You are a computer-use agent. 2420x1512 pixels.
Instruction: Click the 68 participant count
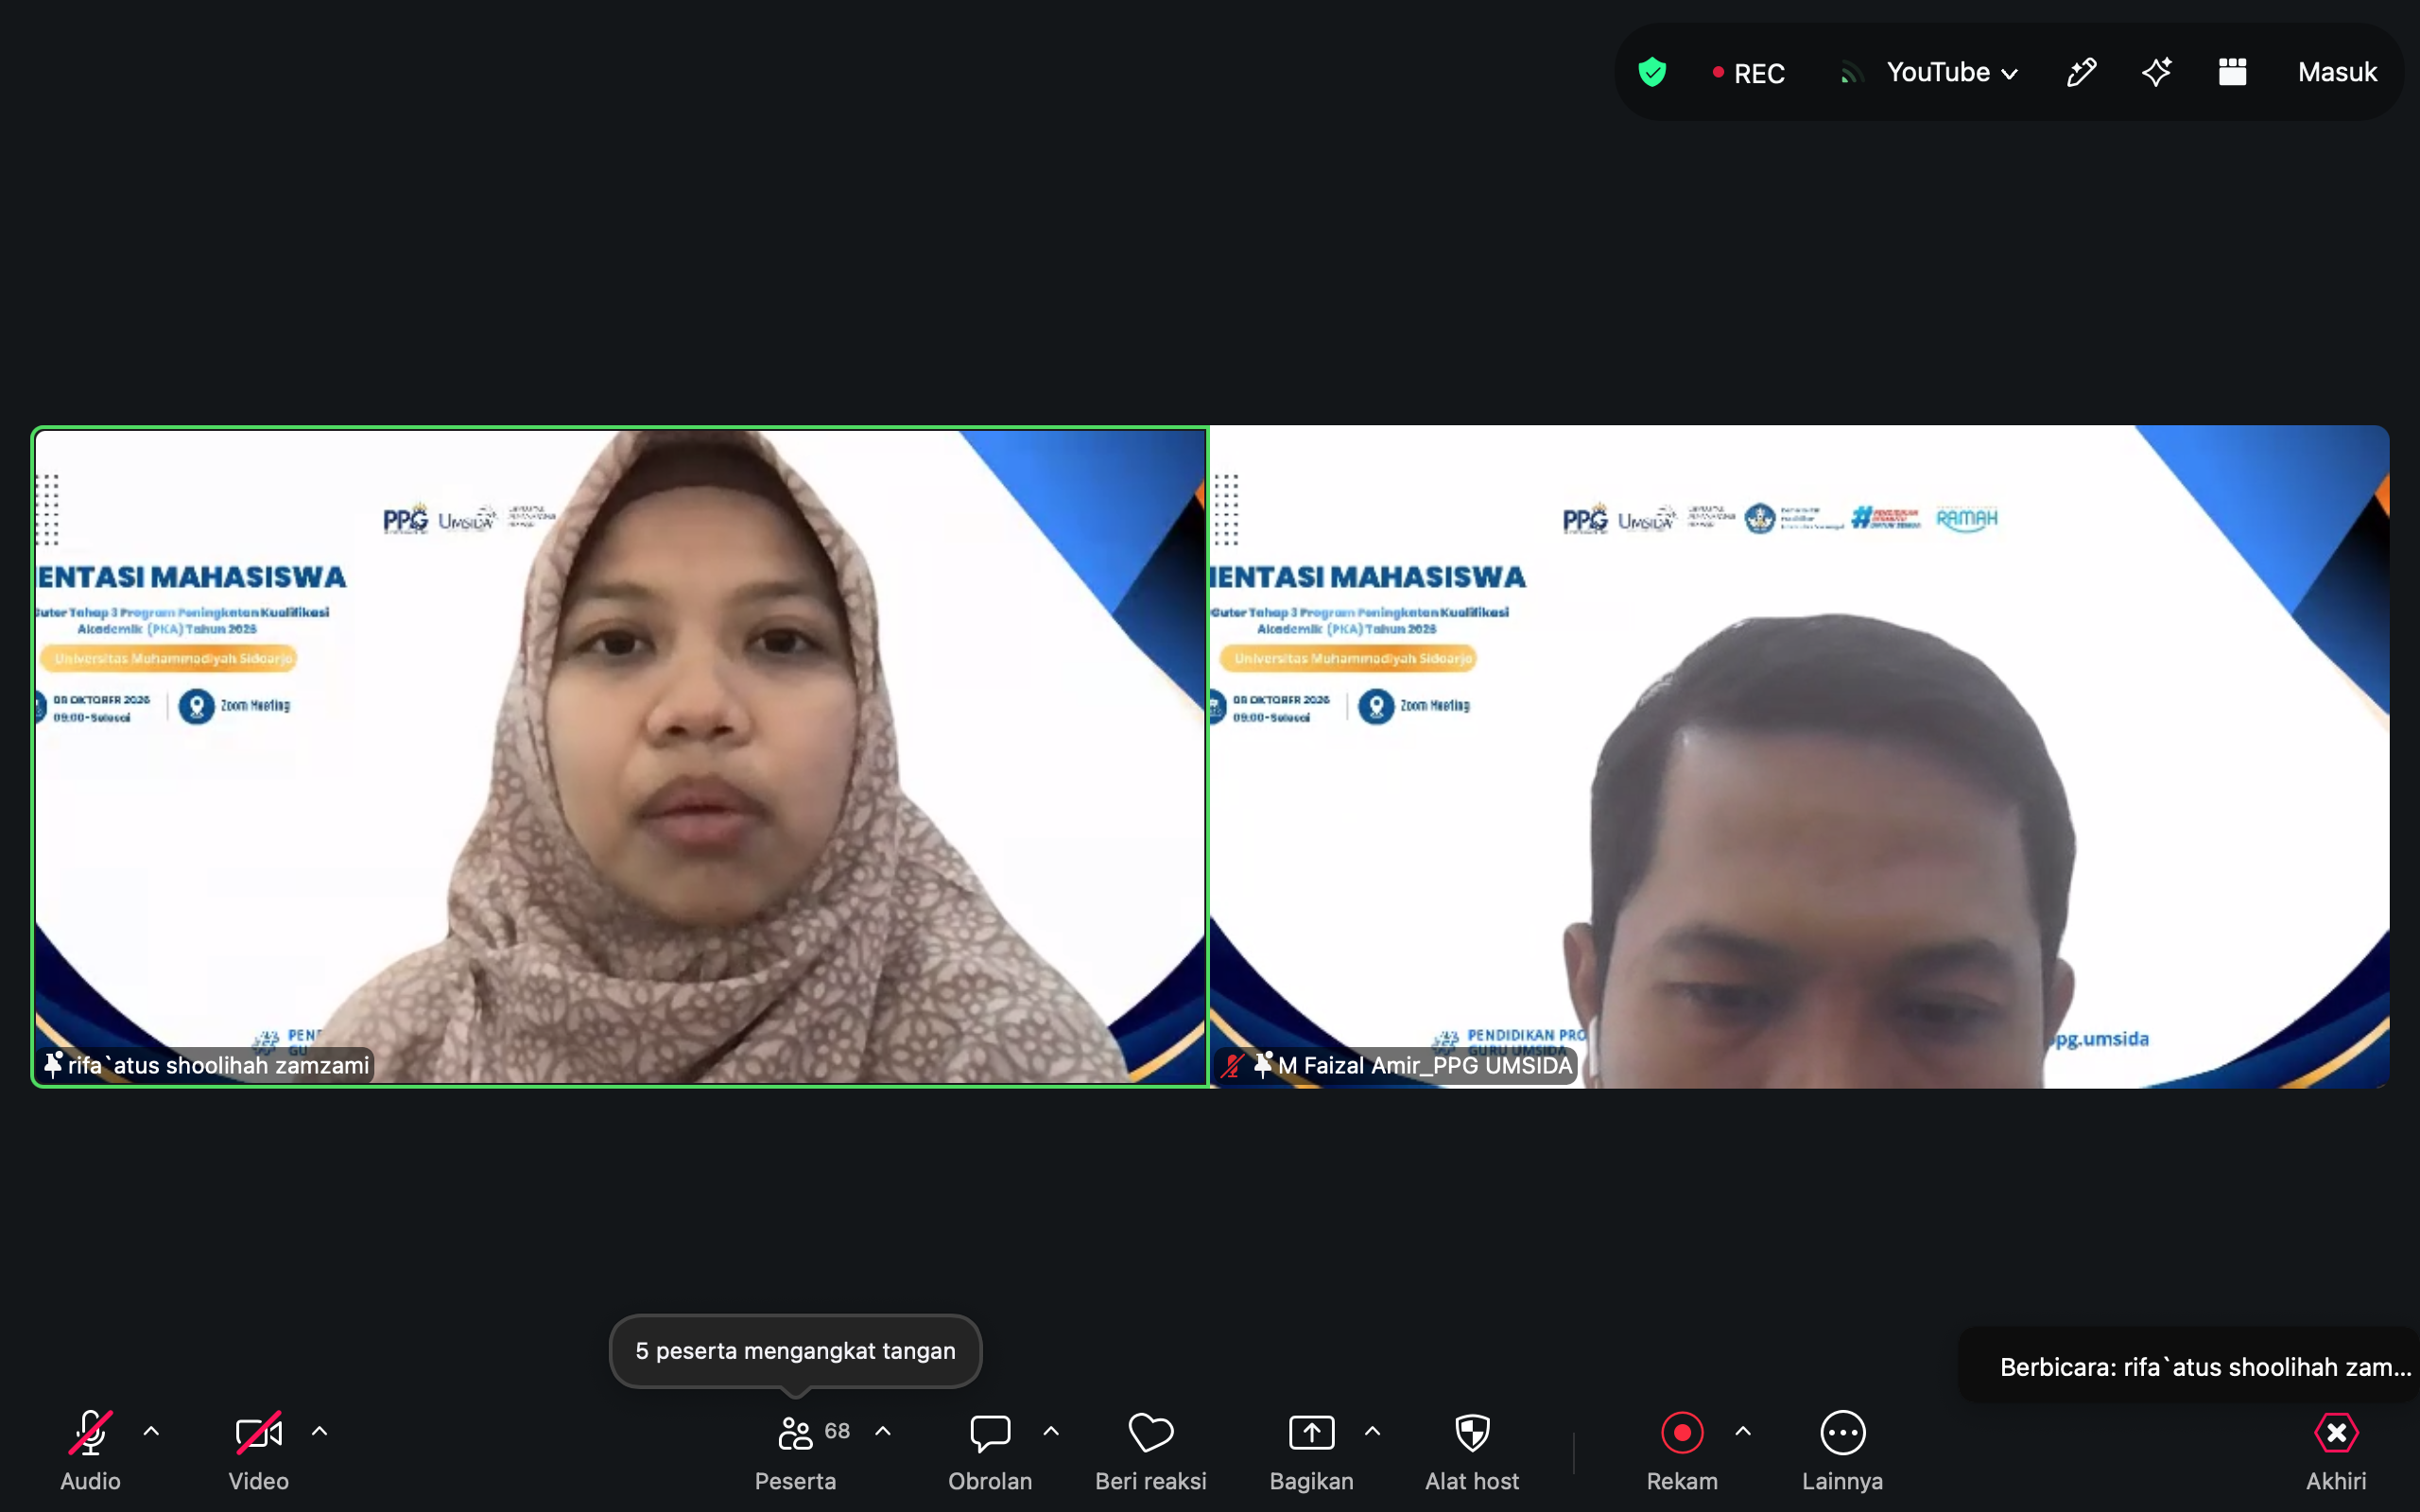point(837,1431)
